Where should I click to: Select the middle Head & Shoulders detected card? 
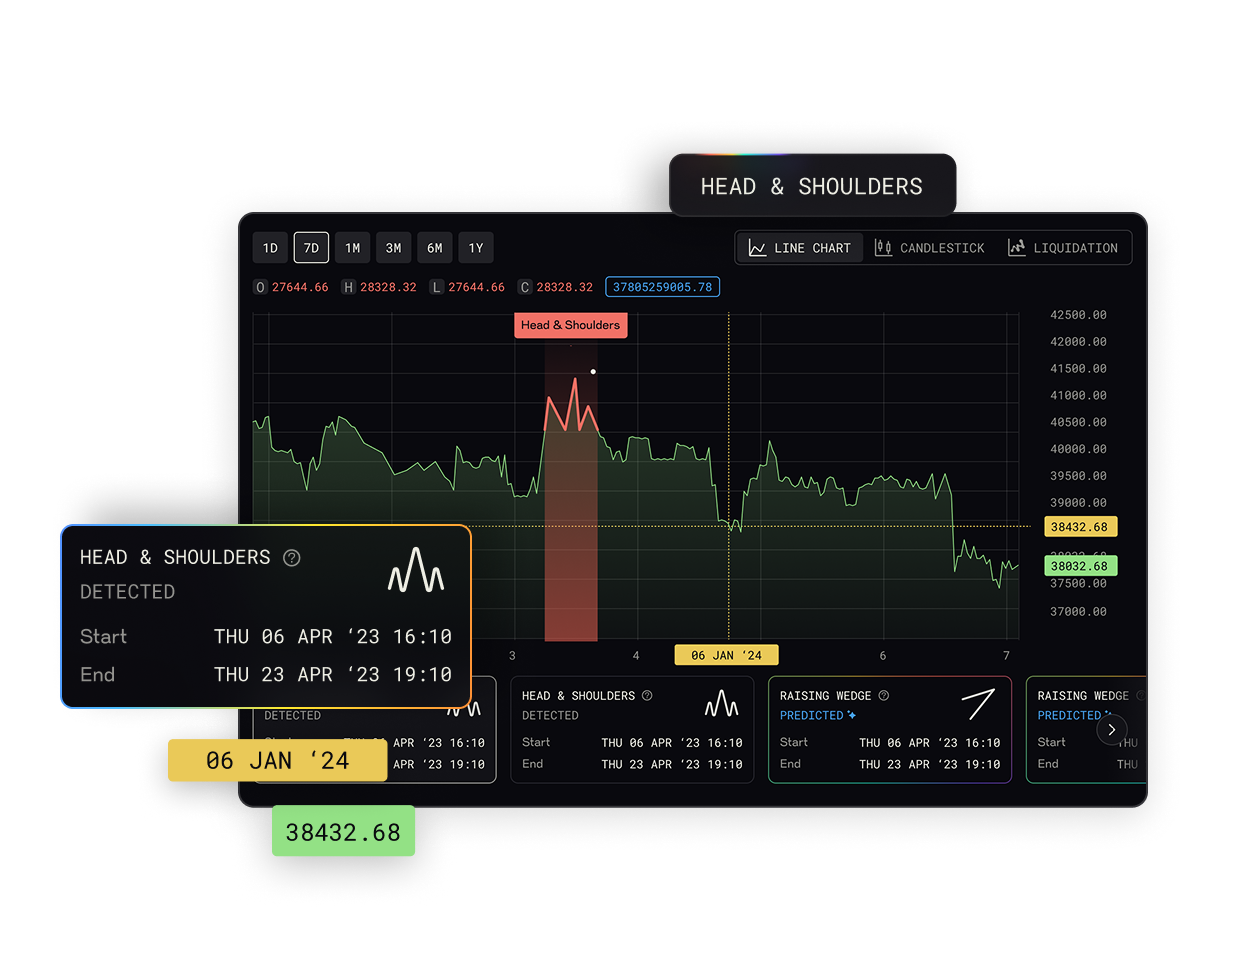632,729
